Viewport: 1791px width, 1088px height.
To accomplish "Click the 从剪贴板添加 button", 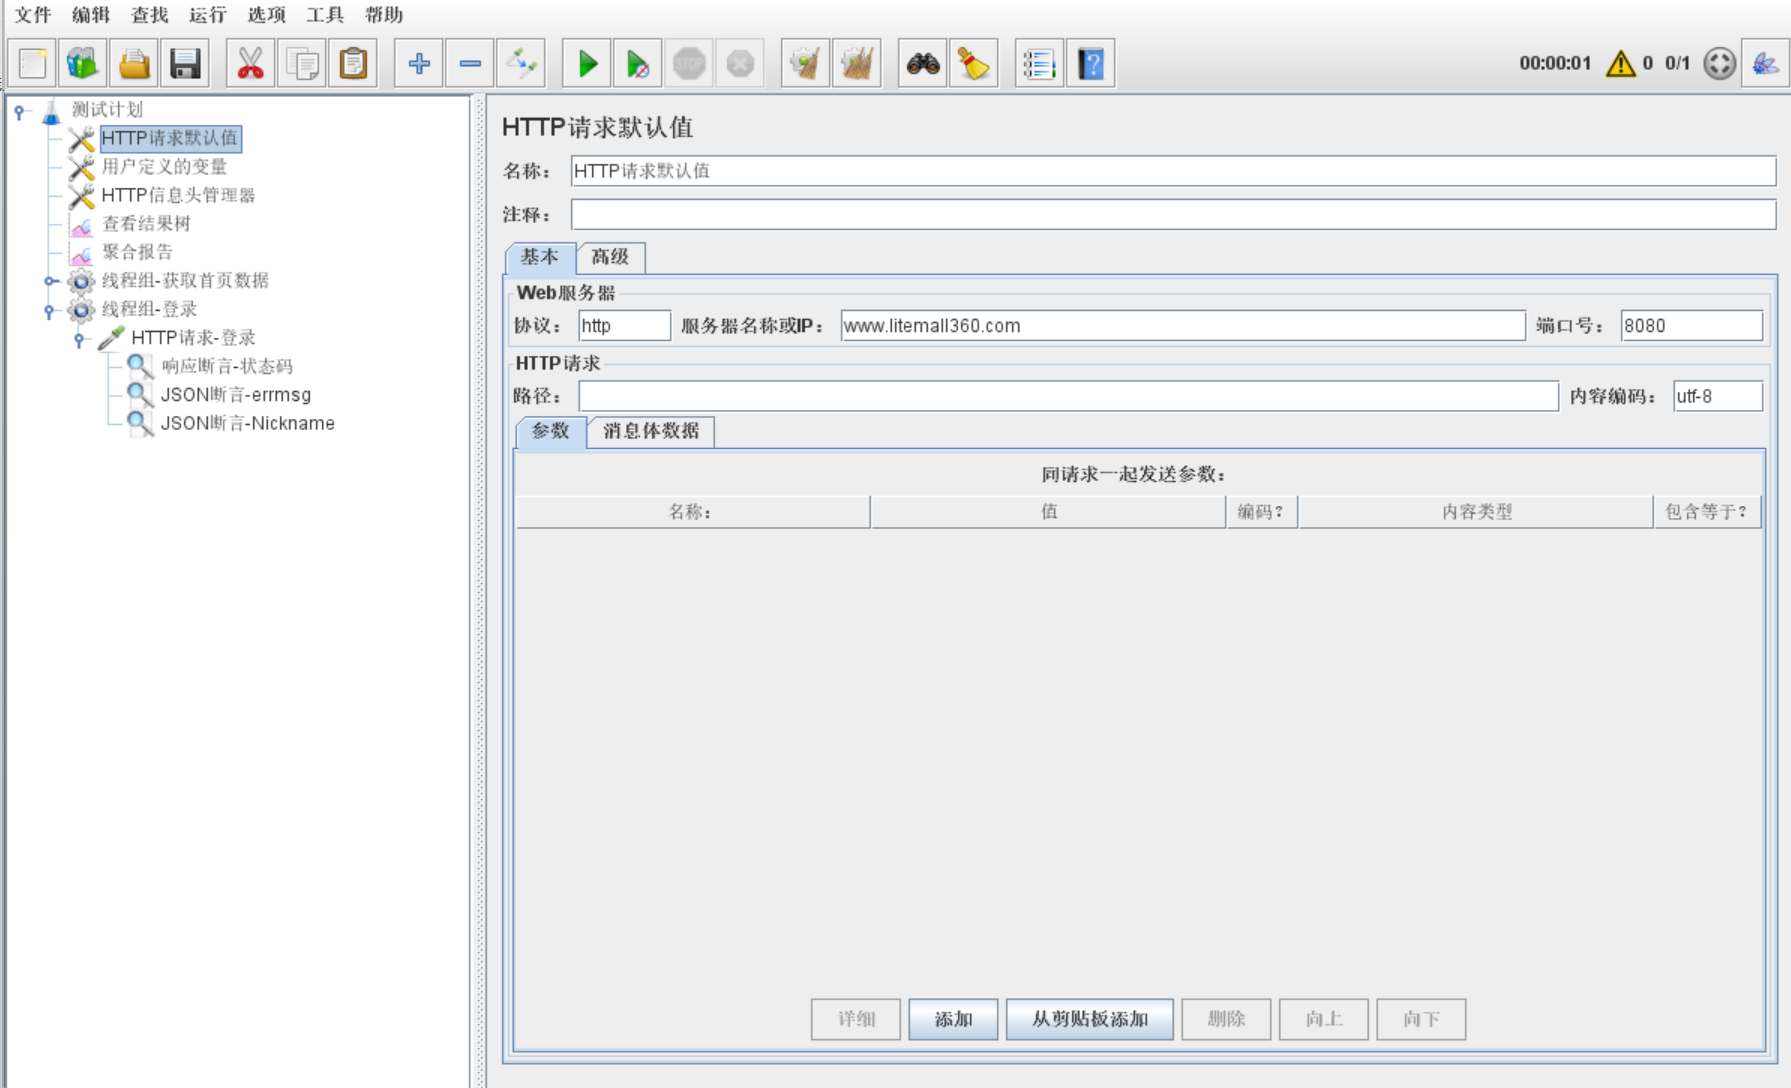I will point(1090,1019).
